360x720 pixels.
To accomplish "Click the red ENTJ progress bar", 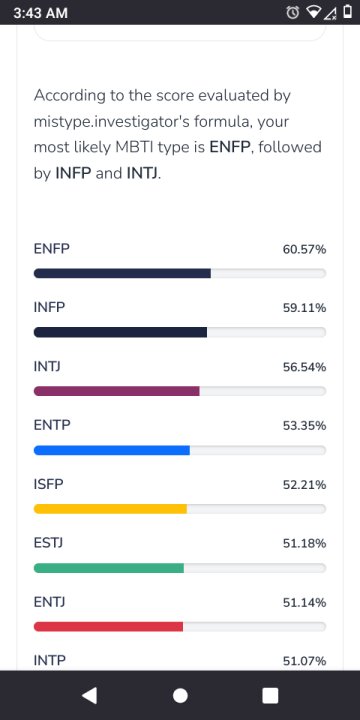I will coord(180,627).
